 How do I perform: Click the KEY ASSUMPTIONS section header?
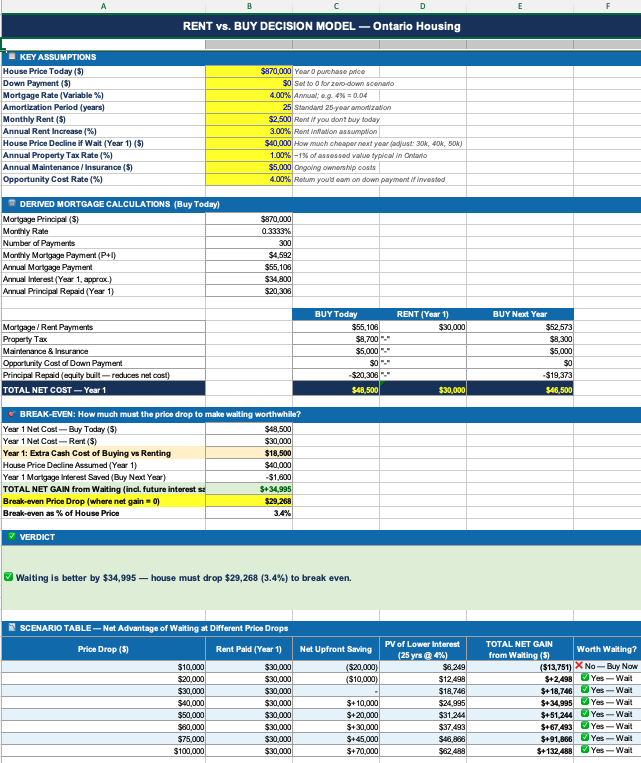(321, 57)
